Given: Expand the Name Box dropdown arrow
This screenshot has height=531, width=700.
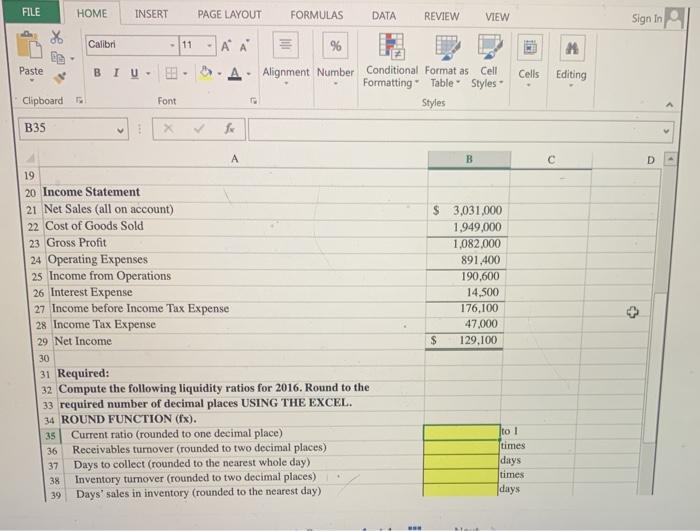Looking at the screenshot, I should 120,130.
